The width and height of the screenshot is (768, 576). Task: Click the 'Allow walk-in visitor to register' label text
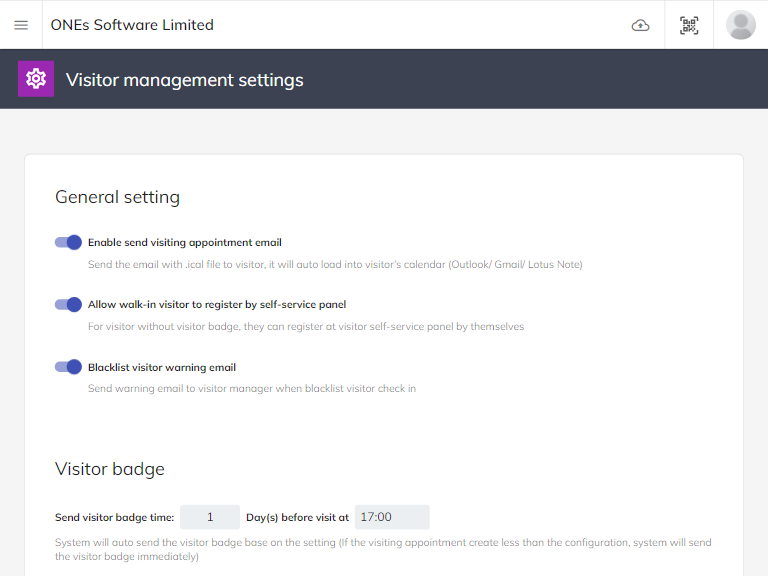[x=216, y=304]
